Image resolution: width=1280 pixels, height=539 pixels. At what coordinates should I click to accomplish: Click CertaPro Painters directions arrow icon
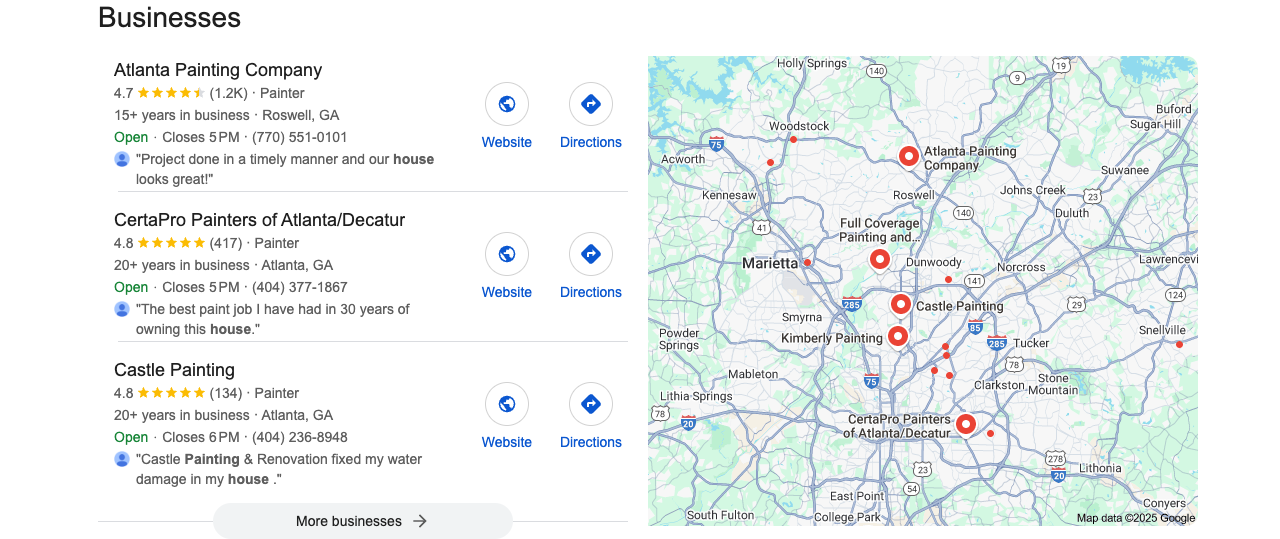pos(591,254)
